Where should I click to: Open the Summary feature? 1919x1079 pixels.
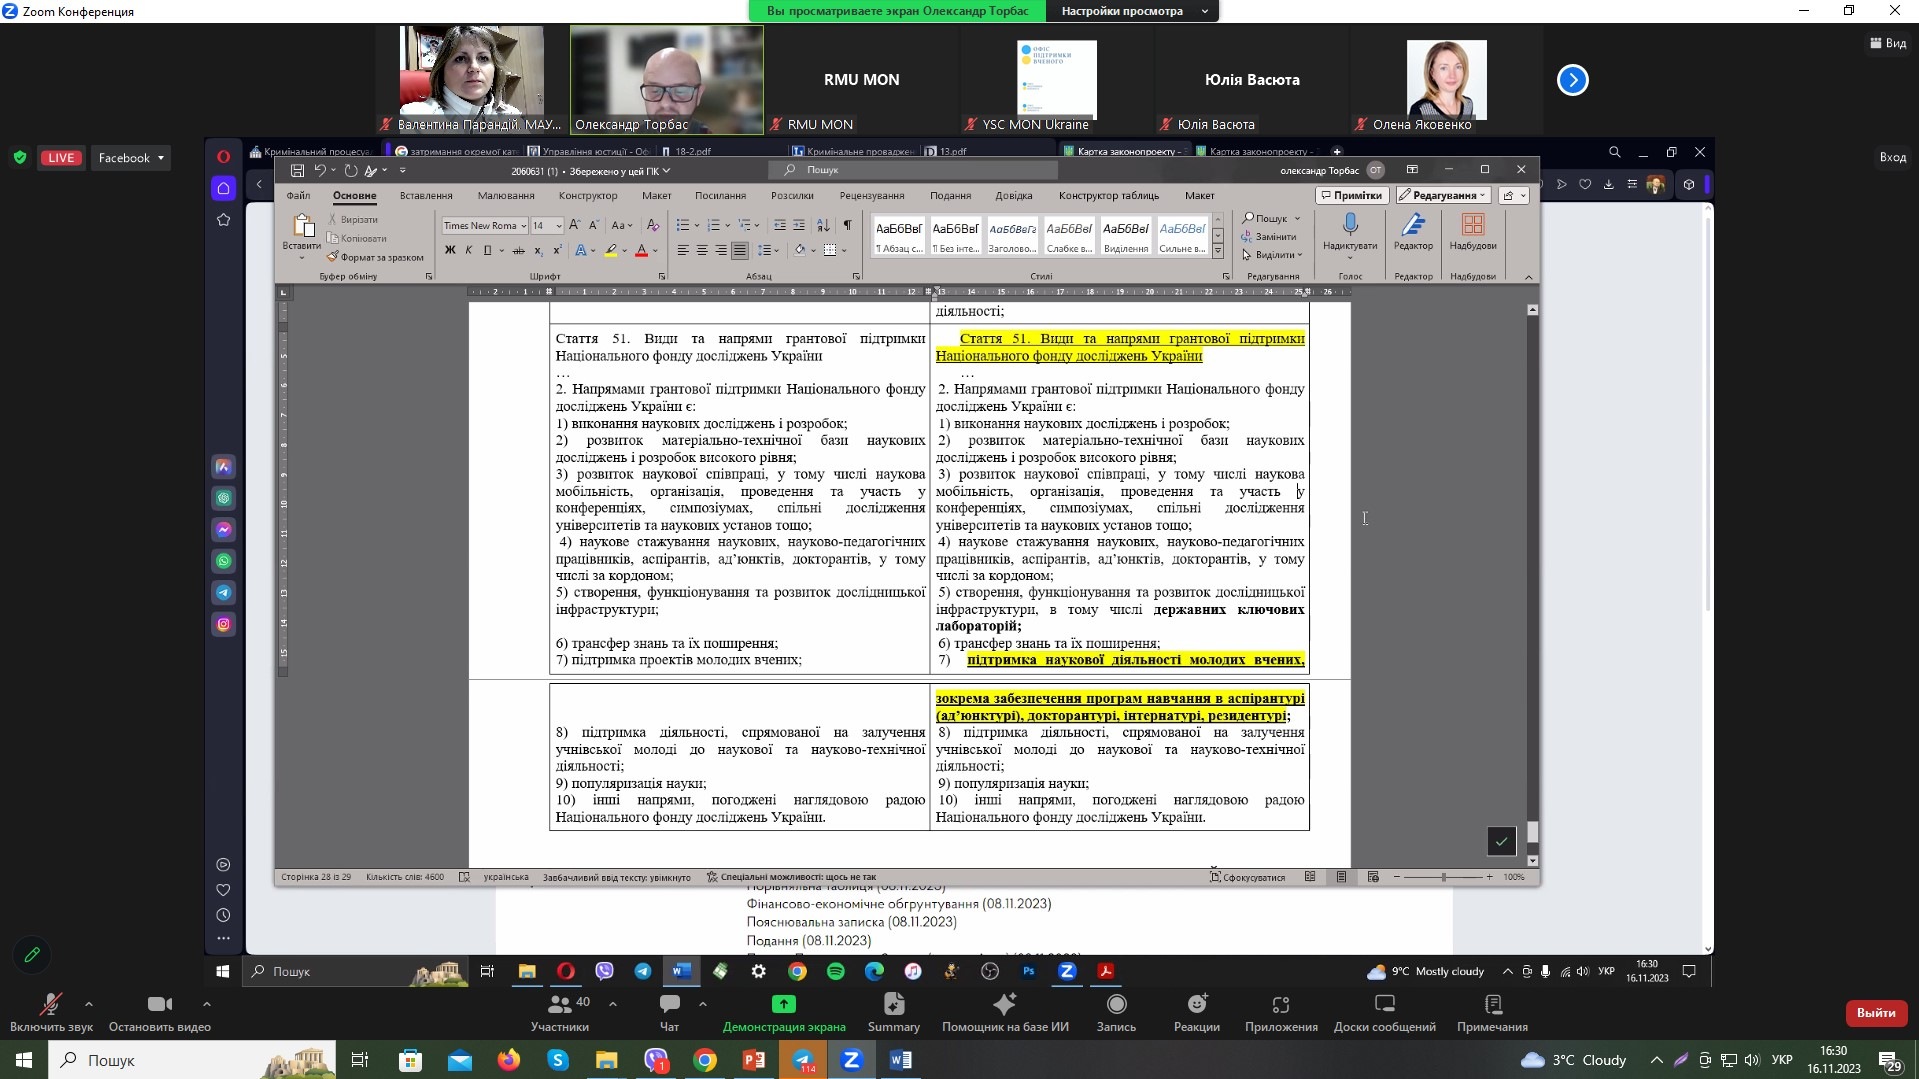pyautogui.click(x=893, y=1011)
